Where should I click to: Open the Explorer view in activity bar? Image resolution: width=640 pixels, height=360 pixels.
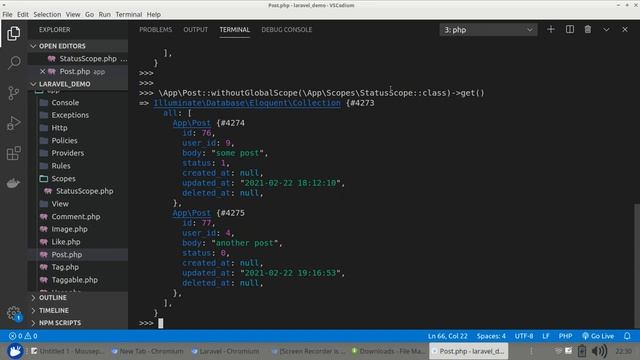click(x=13, y=33)
